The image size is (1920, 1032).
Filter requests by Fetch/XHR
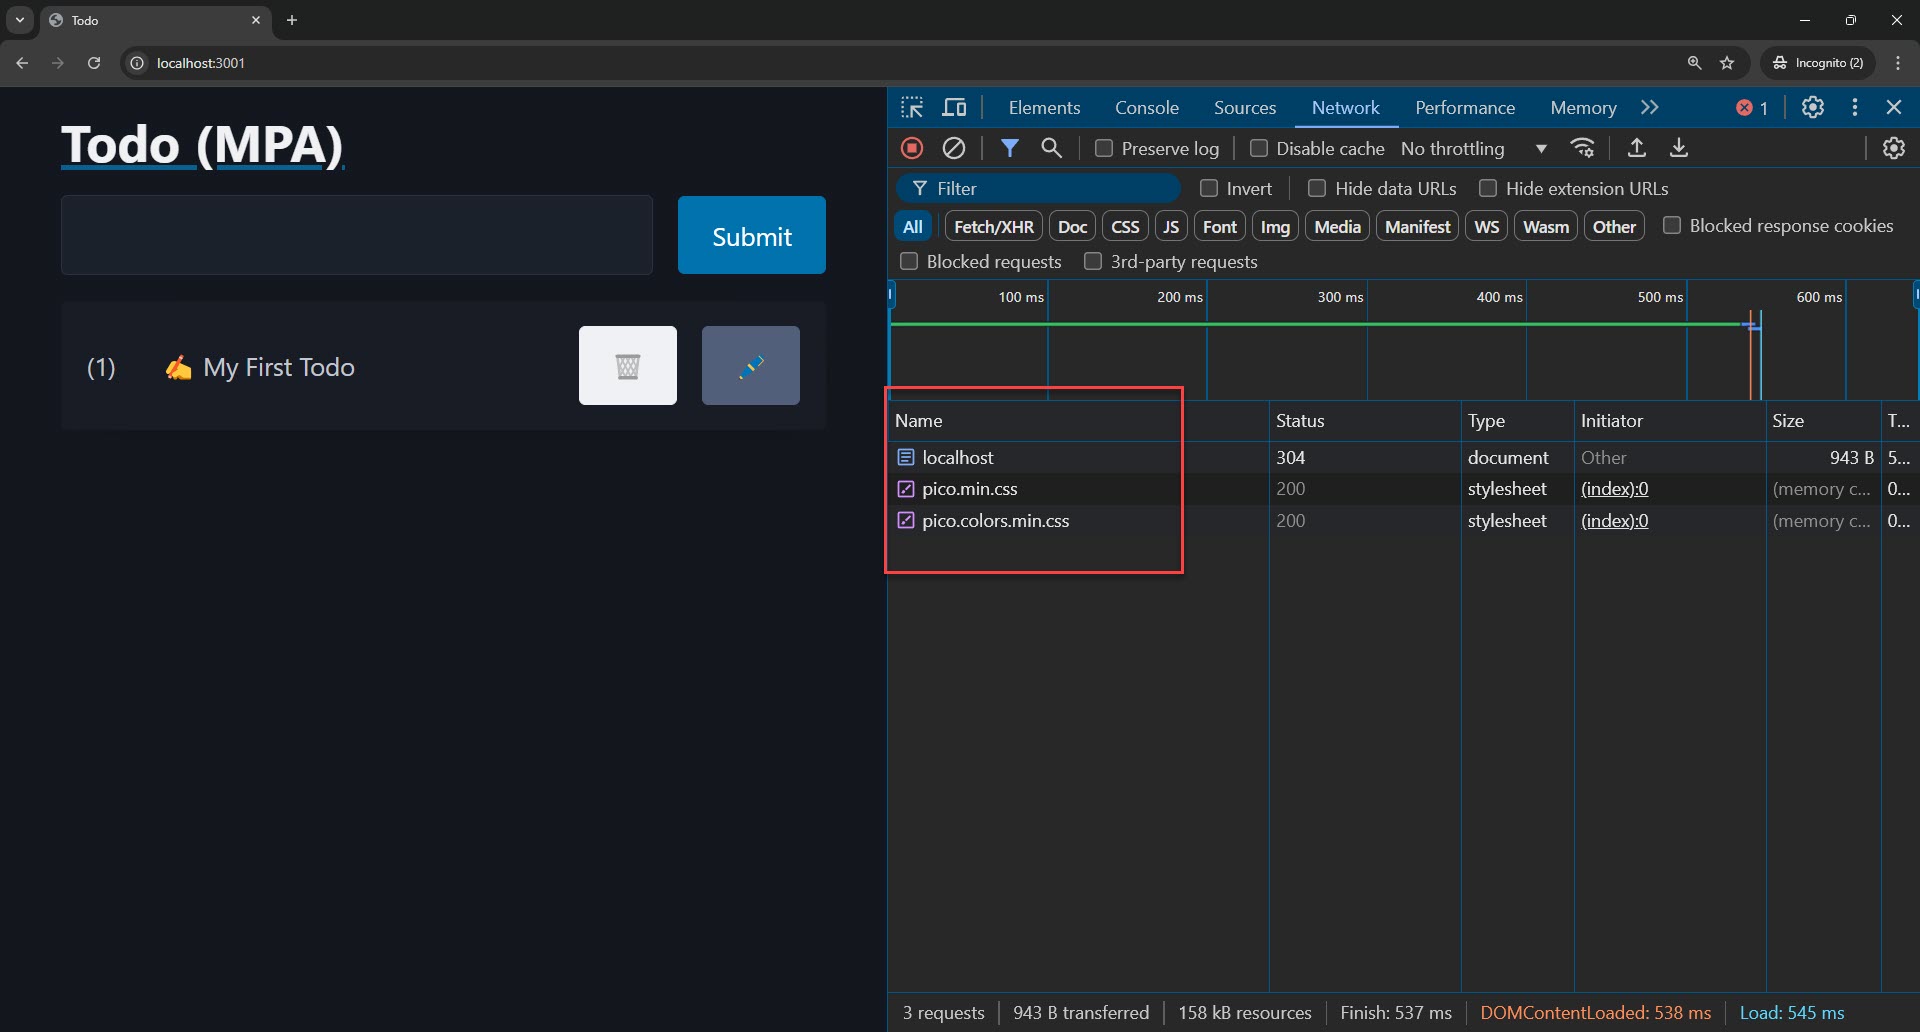[994, 227]
